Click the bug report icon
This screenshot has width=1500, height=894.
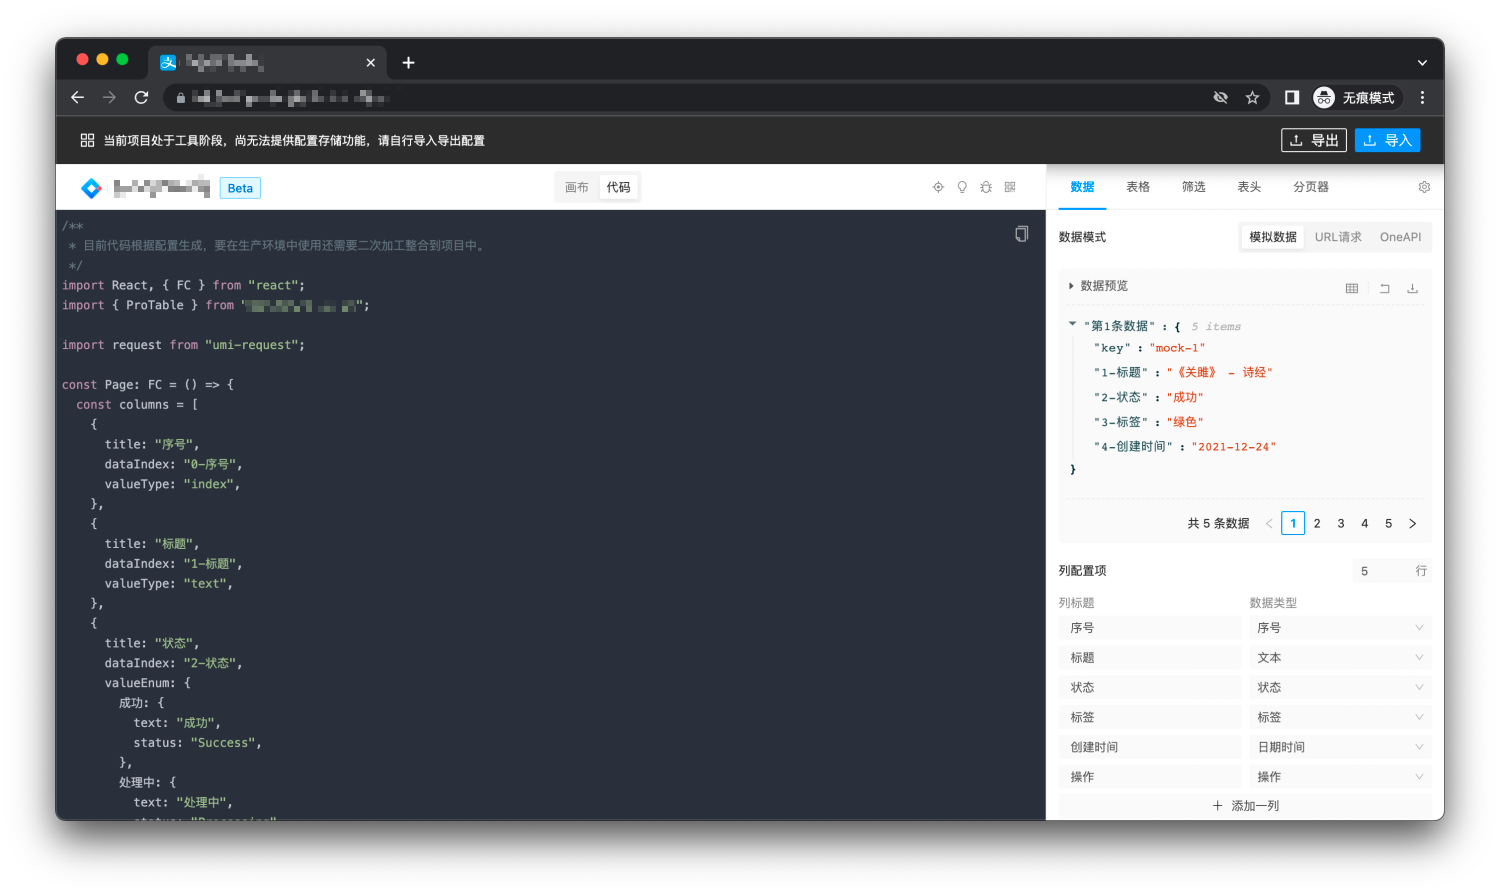(x=986, y=187)
